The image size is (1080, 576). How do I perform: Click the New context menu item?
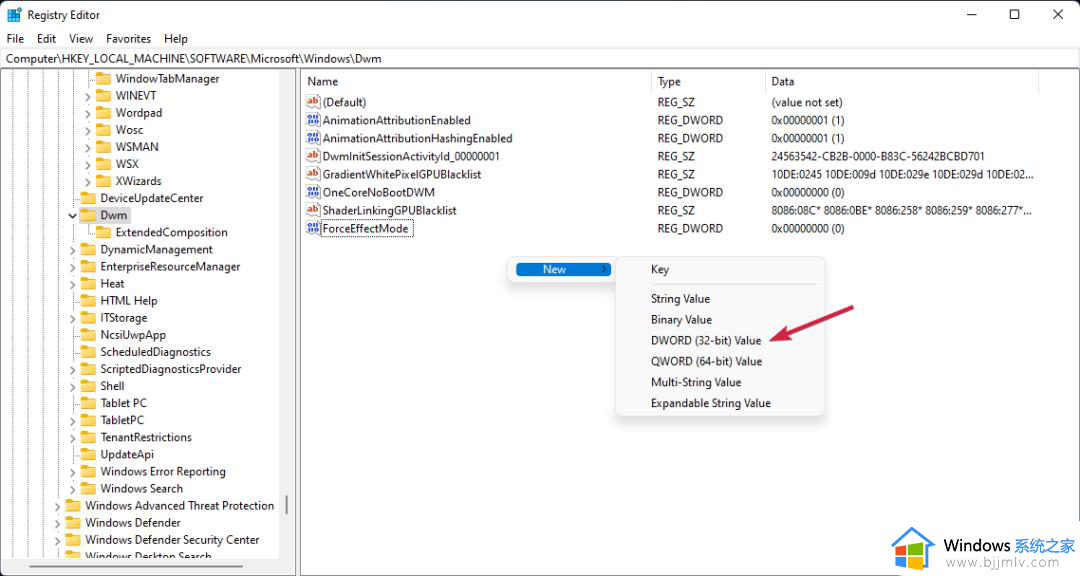pos(563,269)
